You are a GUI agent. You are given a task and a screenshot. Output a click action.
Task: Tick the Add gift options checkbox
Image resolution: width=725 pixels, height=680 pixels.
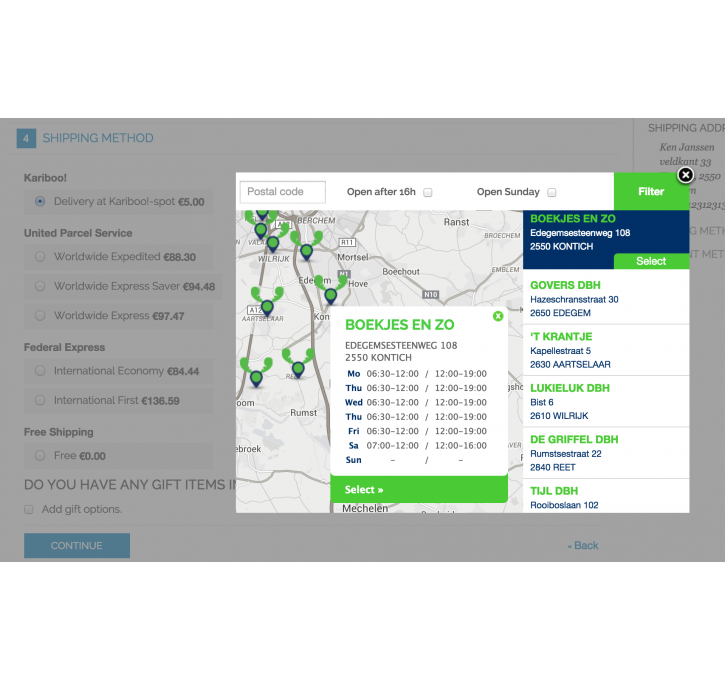click(29, 509)
